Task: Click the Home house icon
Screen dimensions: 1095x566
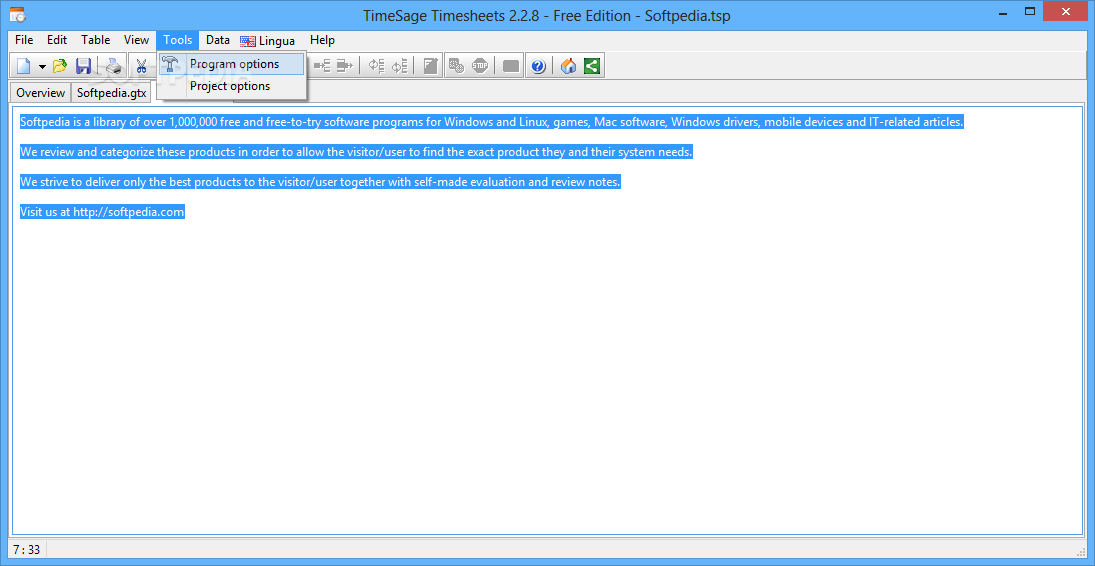Action: pos(569,66)
